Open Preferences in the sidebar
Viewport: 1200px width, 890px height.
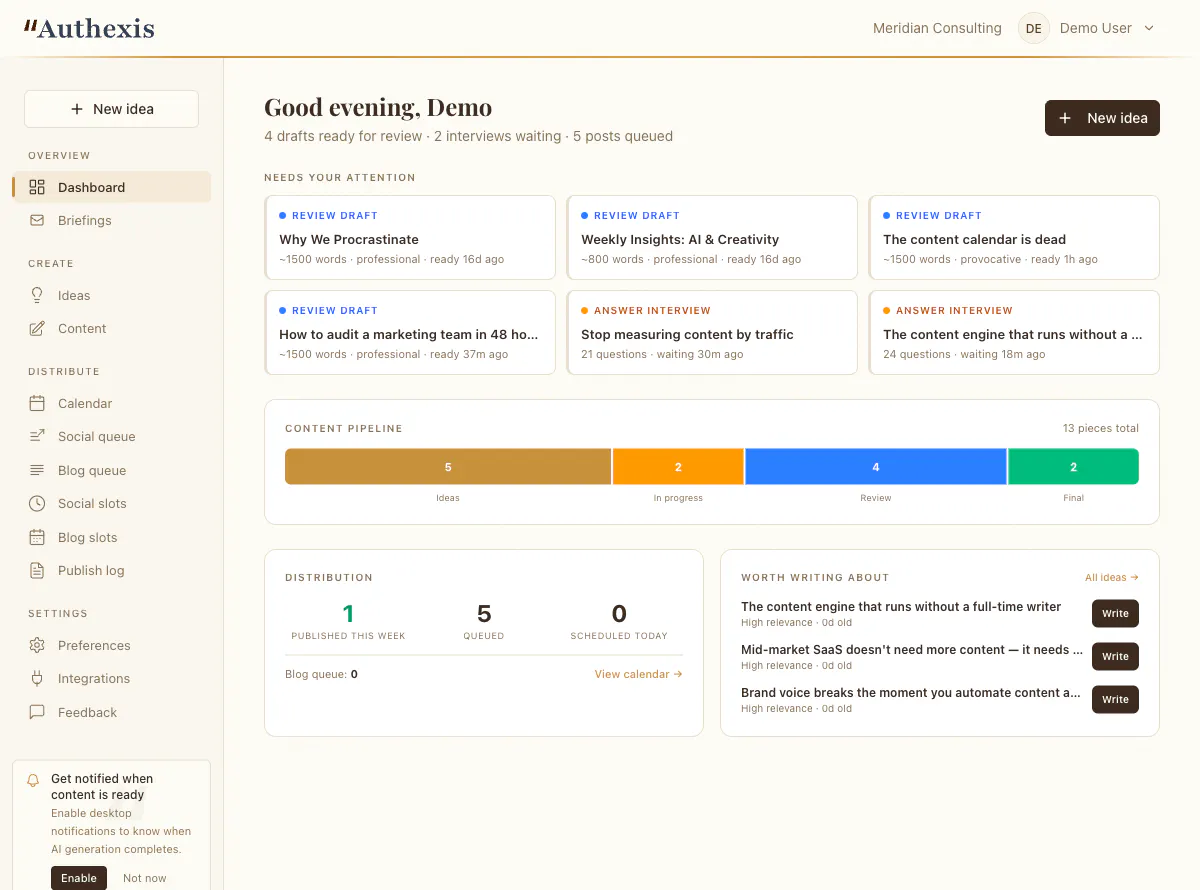tap(112, 645)
